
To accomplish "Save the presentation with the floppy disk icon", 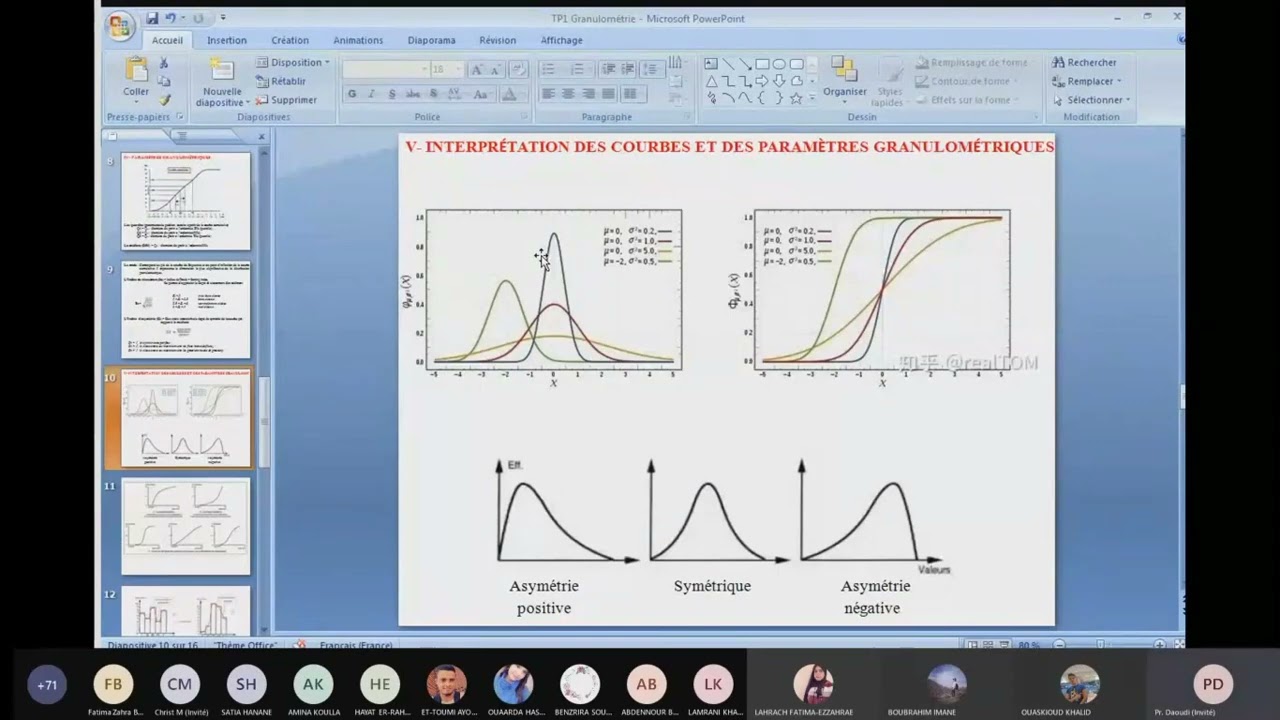I will click(152, 18).
